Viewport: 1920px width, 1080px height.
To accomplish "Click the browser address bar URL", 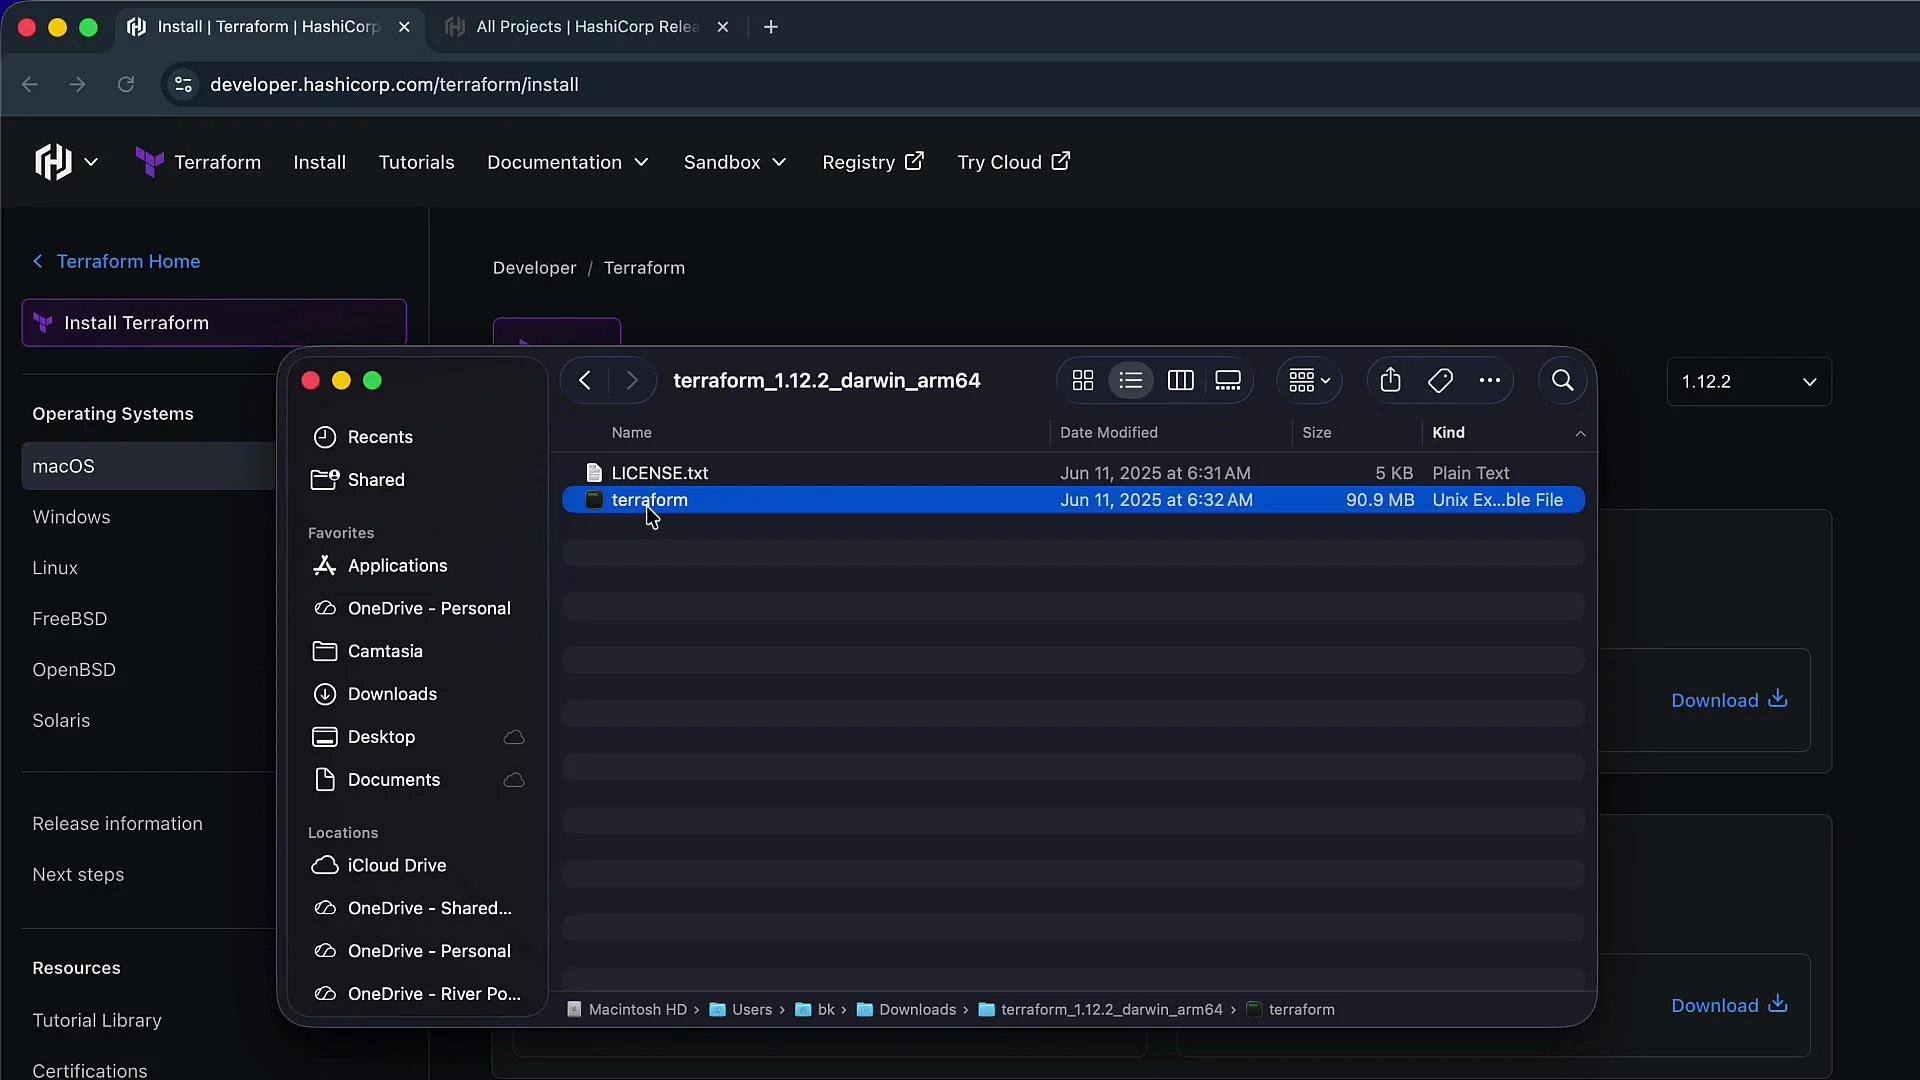I will pos(394,85).
